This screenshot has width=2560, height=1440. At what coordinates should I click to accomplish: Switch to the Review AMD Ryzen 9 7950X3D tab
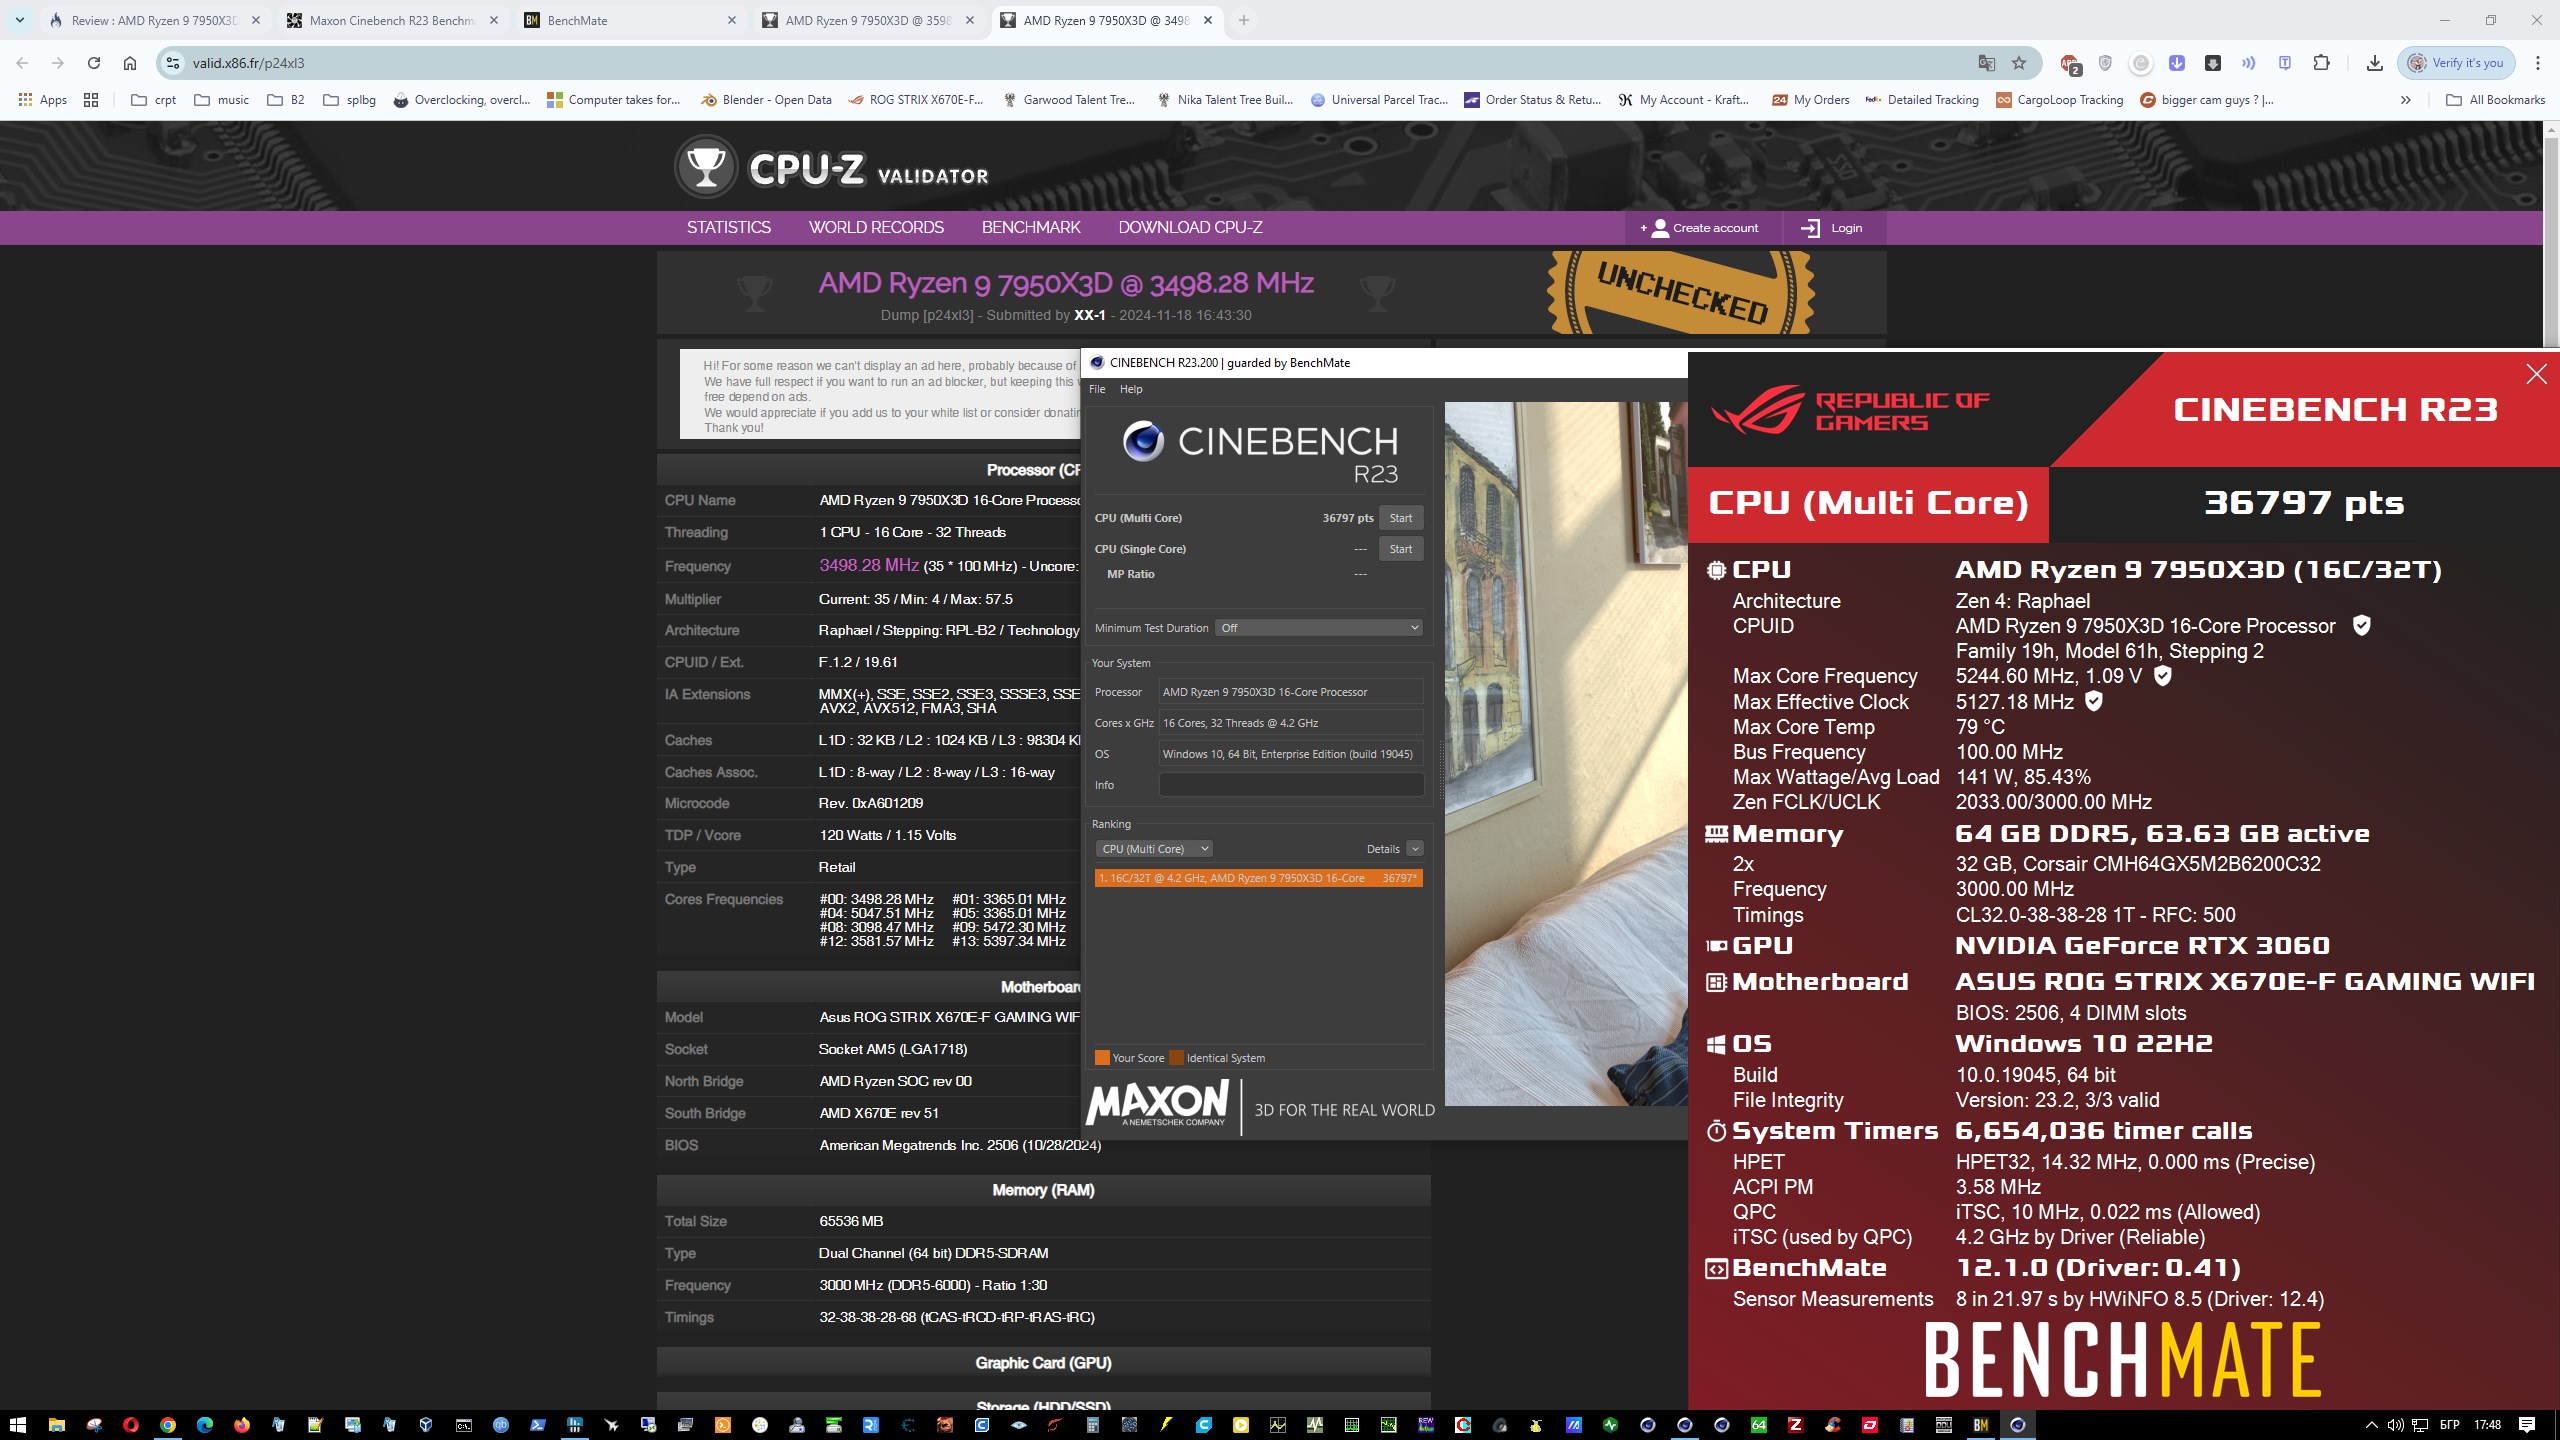pyautogui.click(x=154, y=20)
